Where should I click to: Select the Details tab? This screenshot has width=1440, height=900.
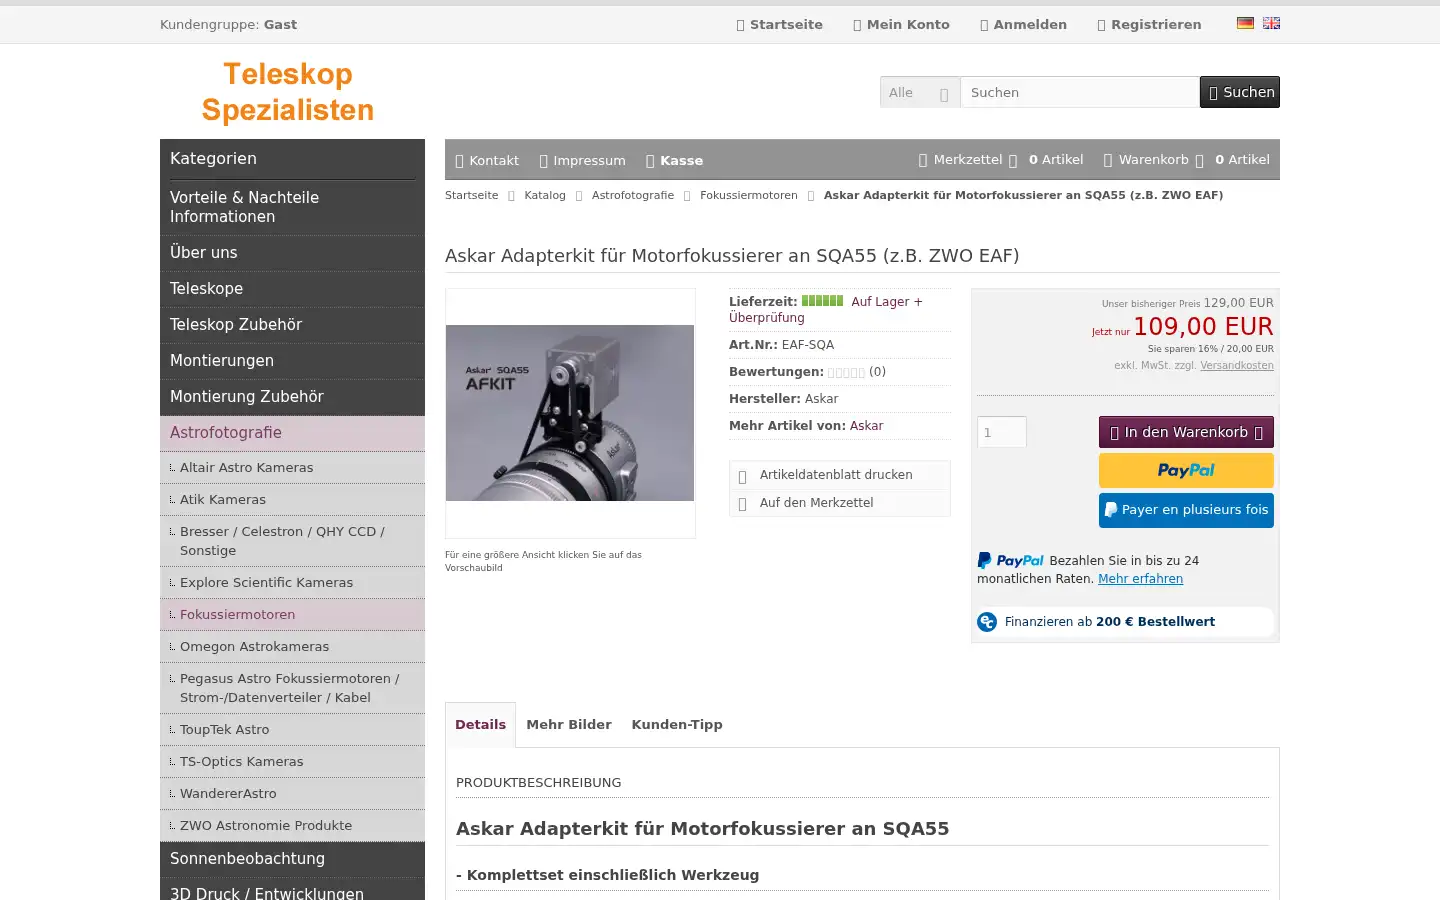point(480,725)
